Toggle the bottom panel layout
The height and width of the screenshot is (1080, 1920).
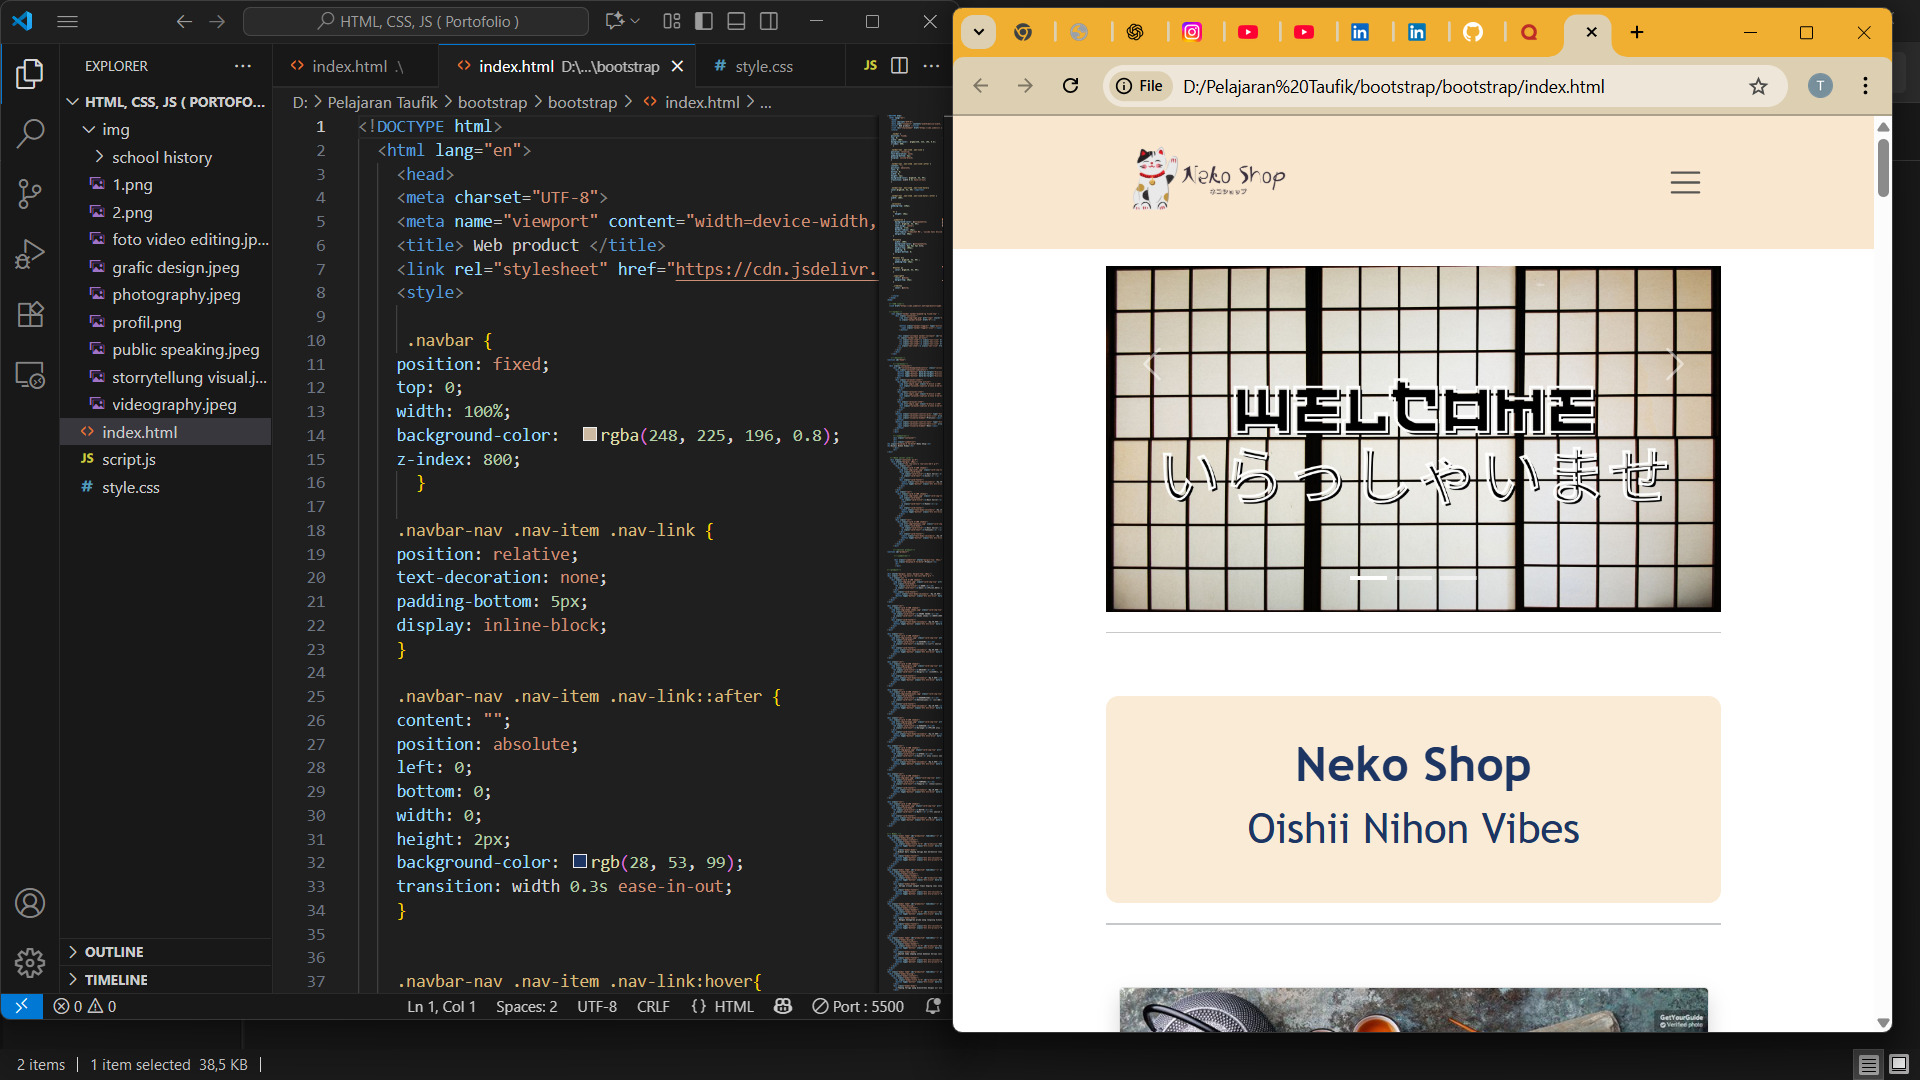(737, 21)
